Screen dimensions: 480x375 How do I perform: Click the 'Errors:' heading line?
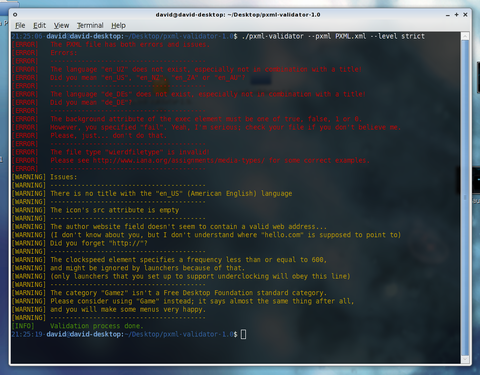(x=64, y=53)
